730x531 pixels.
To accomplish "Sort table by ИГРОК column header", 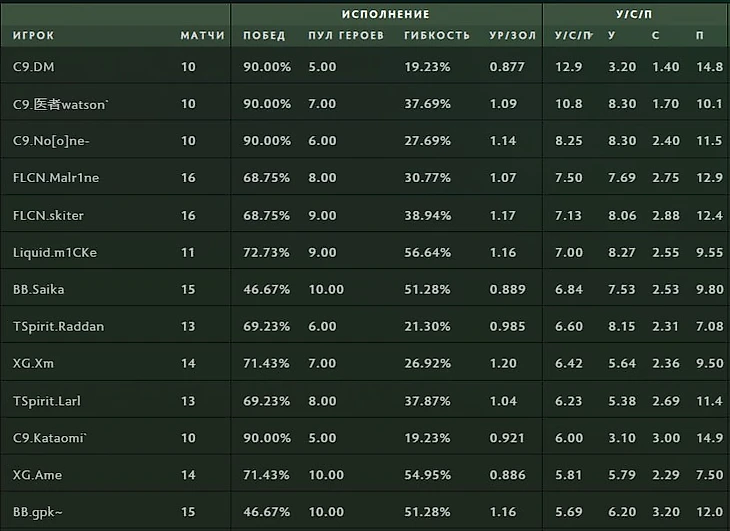I will pyautogui.click(x=34, y=35).
